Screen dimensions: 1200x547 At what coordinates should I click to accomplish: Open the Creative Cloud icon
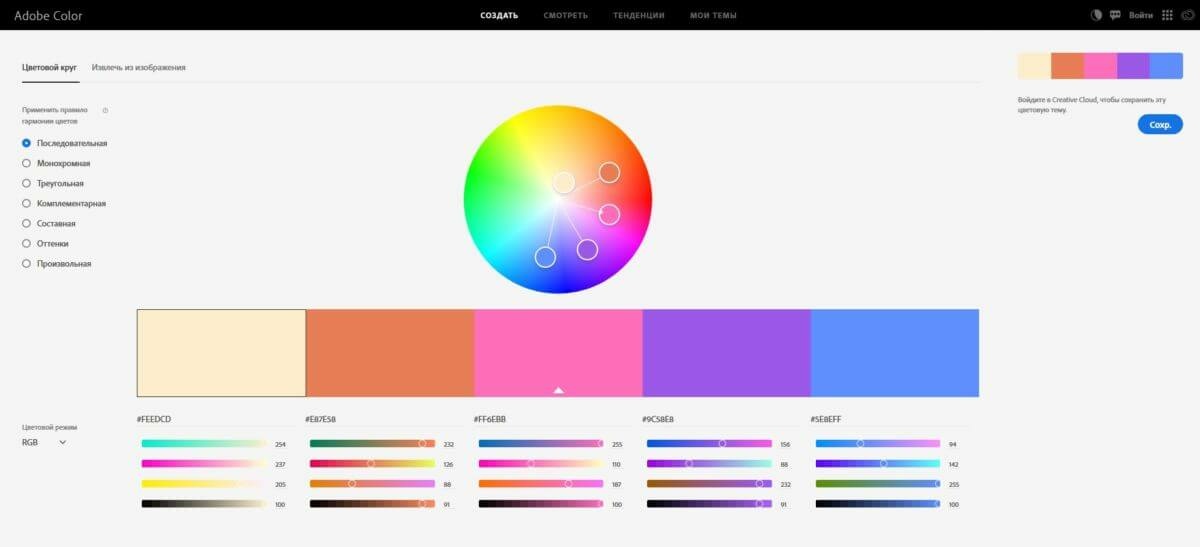[x=1186, y=15]
